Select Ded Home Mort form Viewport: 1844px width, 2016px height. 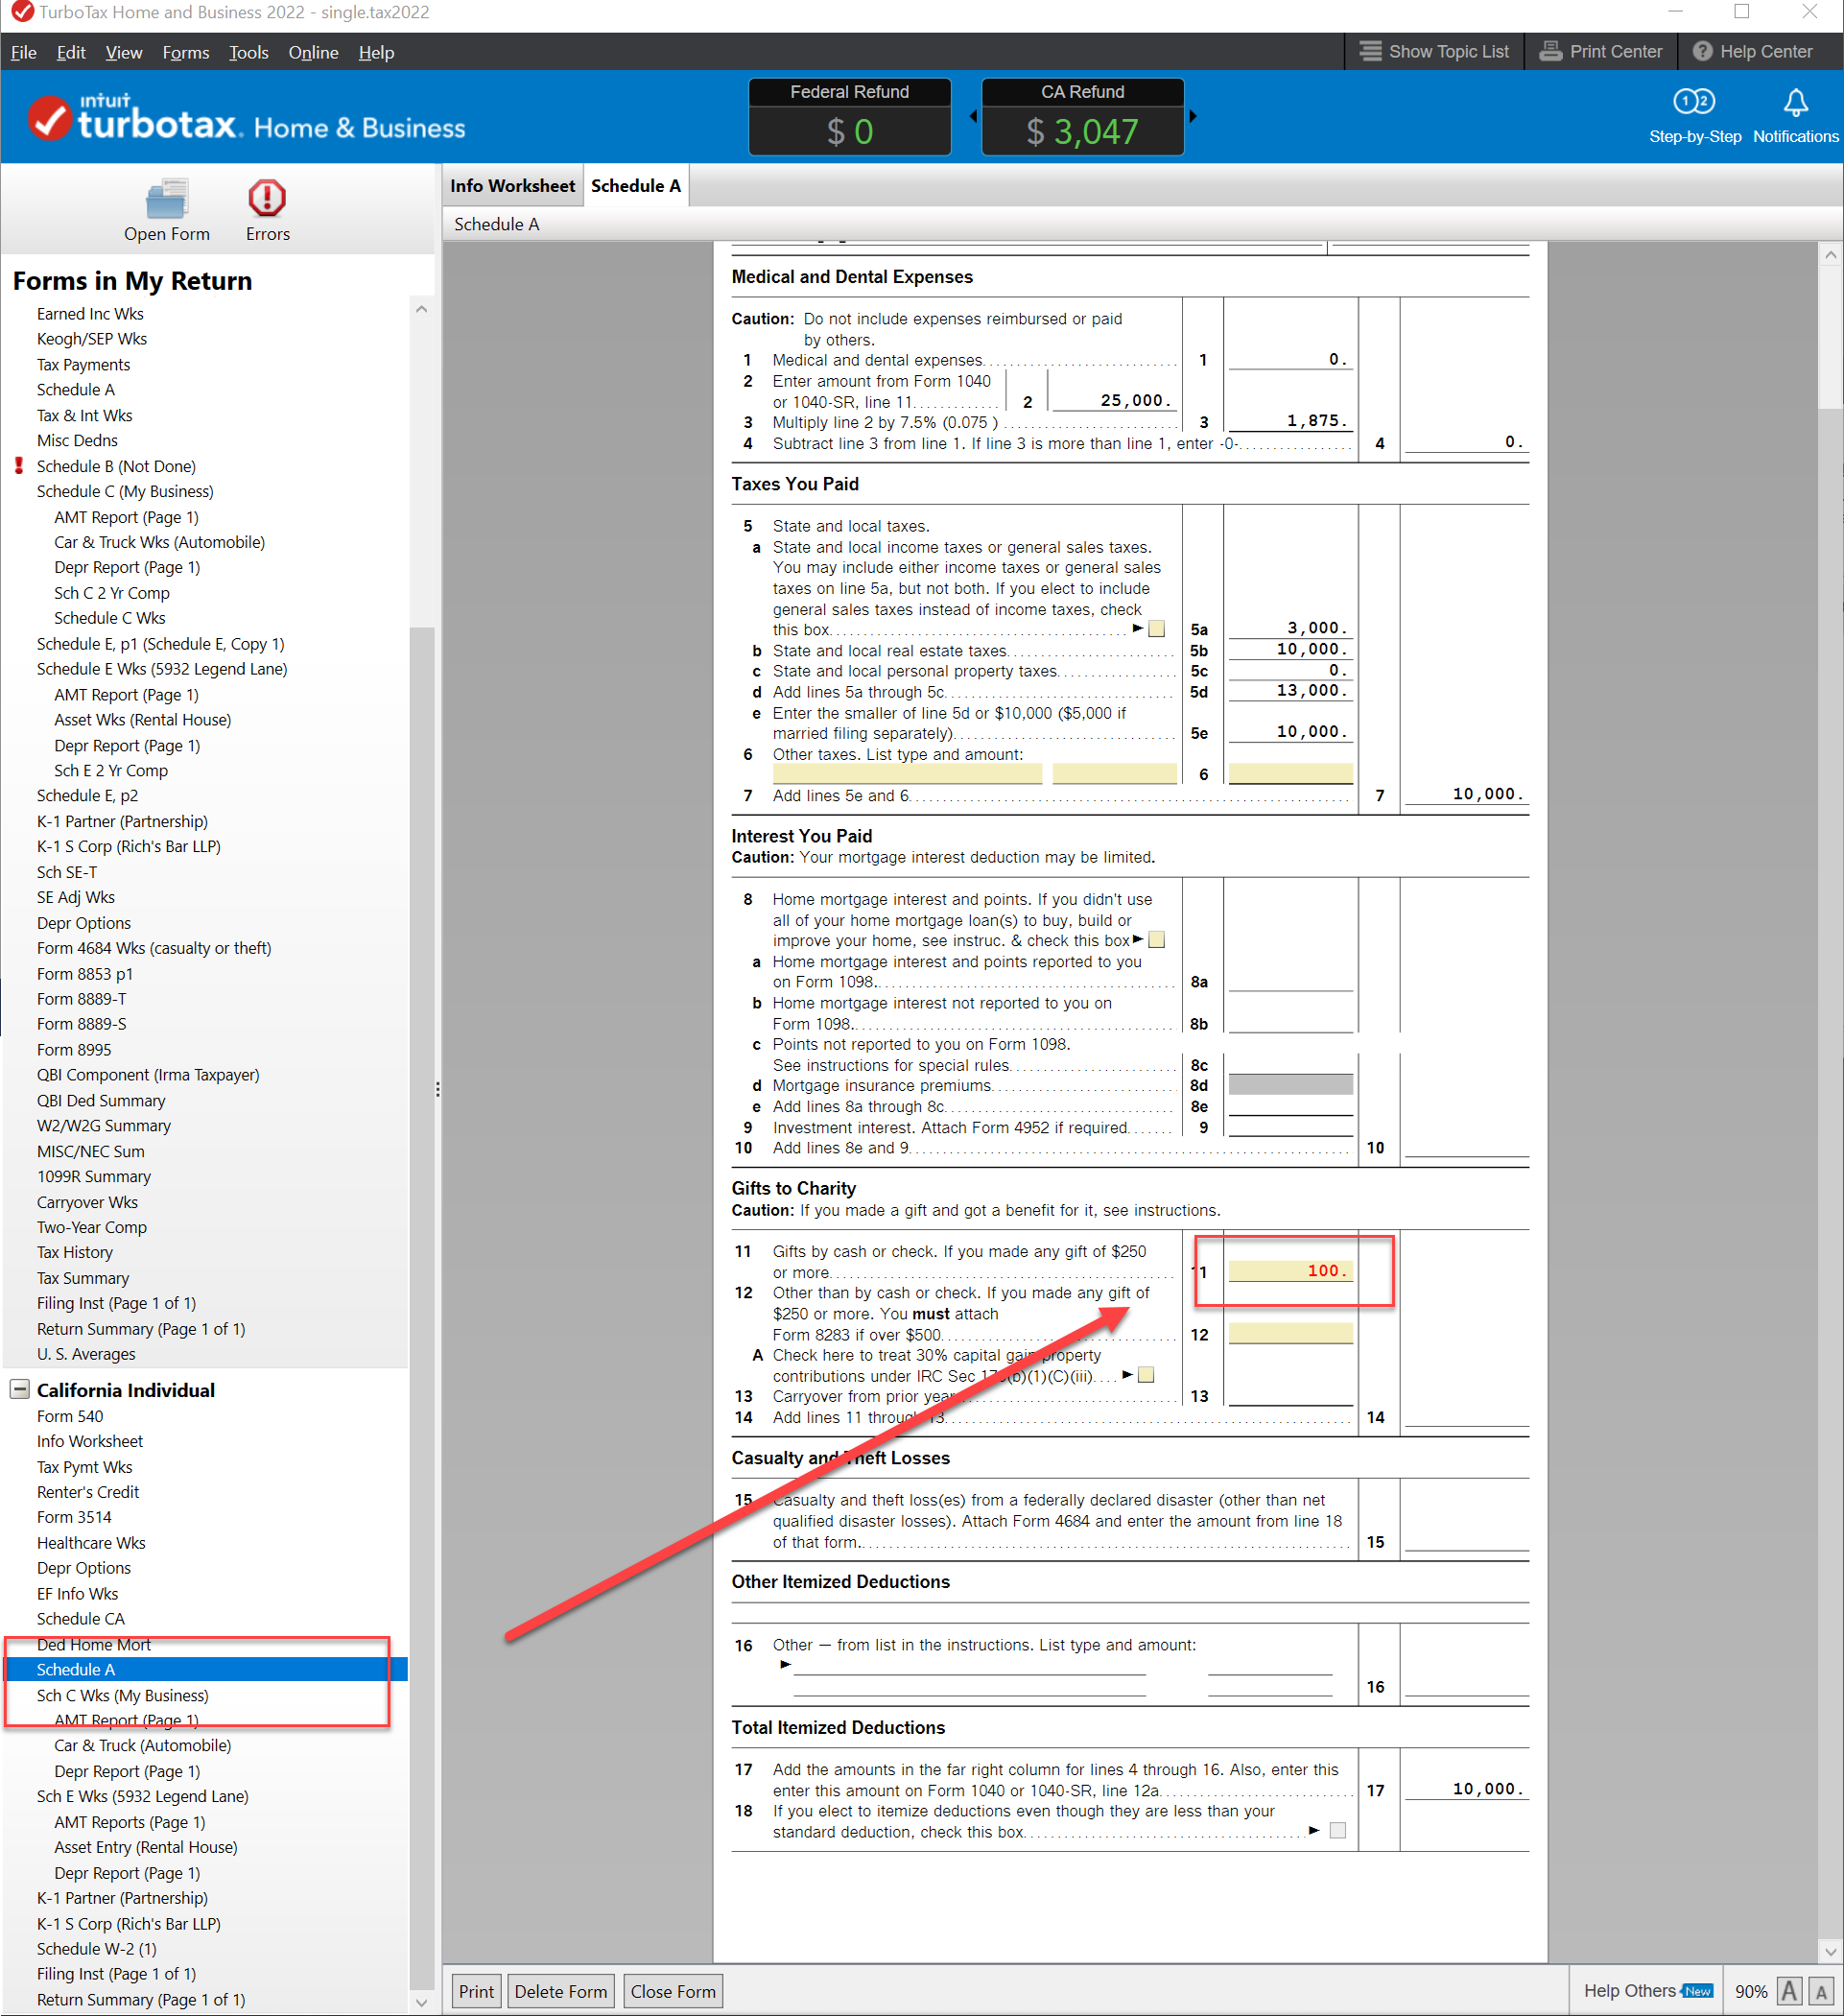(x=94, y=1644)
